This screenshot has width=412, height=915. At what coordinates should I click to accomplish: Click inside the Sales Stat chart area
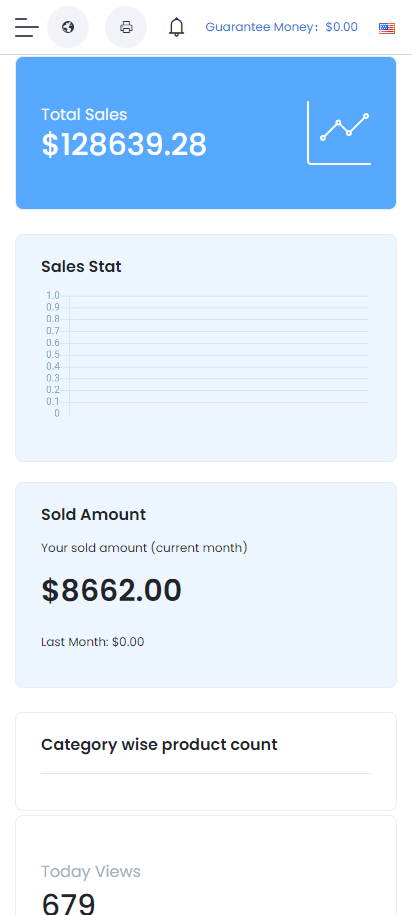[x=219, y=355]
